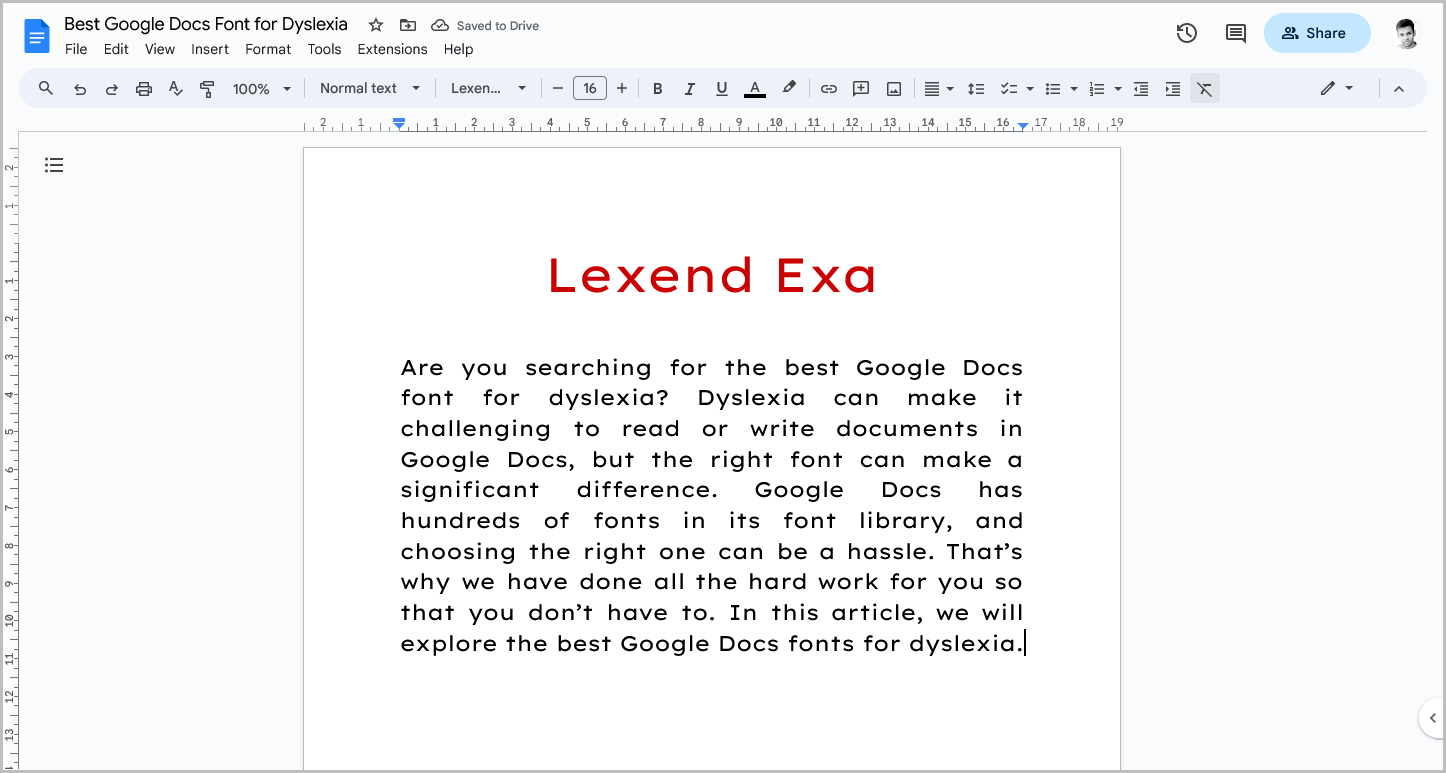
Task: Expand the checklist options arrow
Action: point(1030,89)
